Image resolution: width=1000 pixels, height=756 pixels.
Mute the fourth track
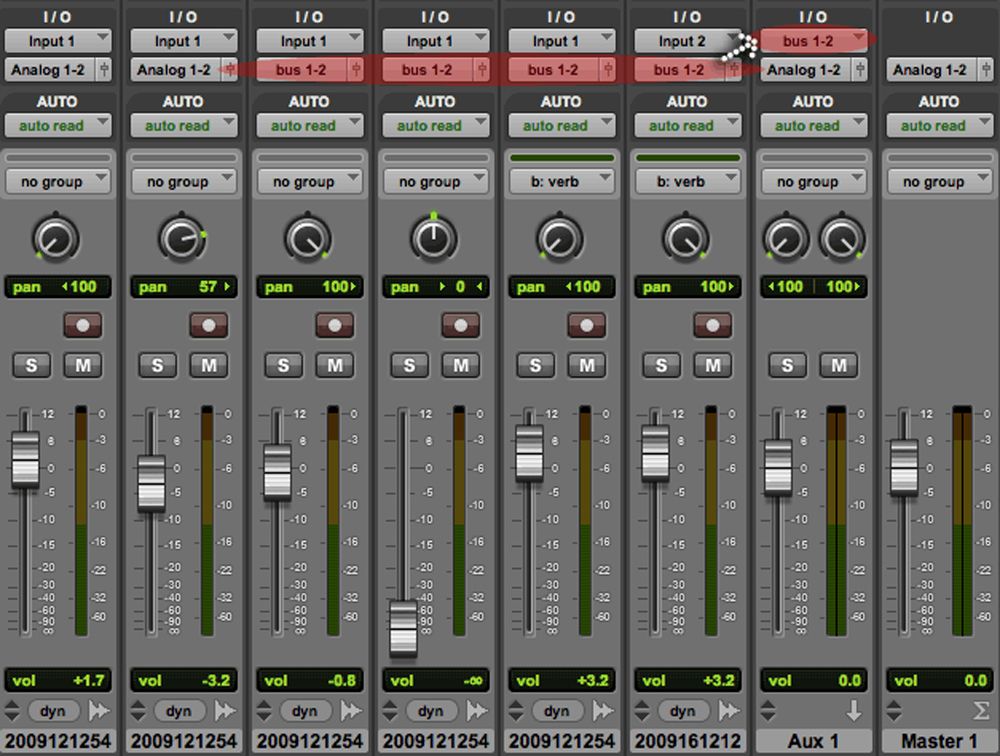point(461,365)
